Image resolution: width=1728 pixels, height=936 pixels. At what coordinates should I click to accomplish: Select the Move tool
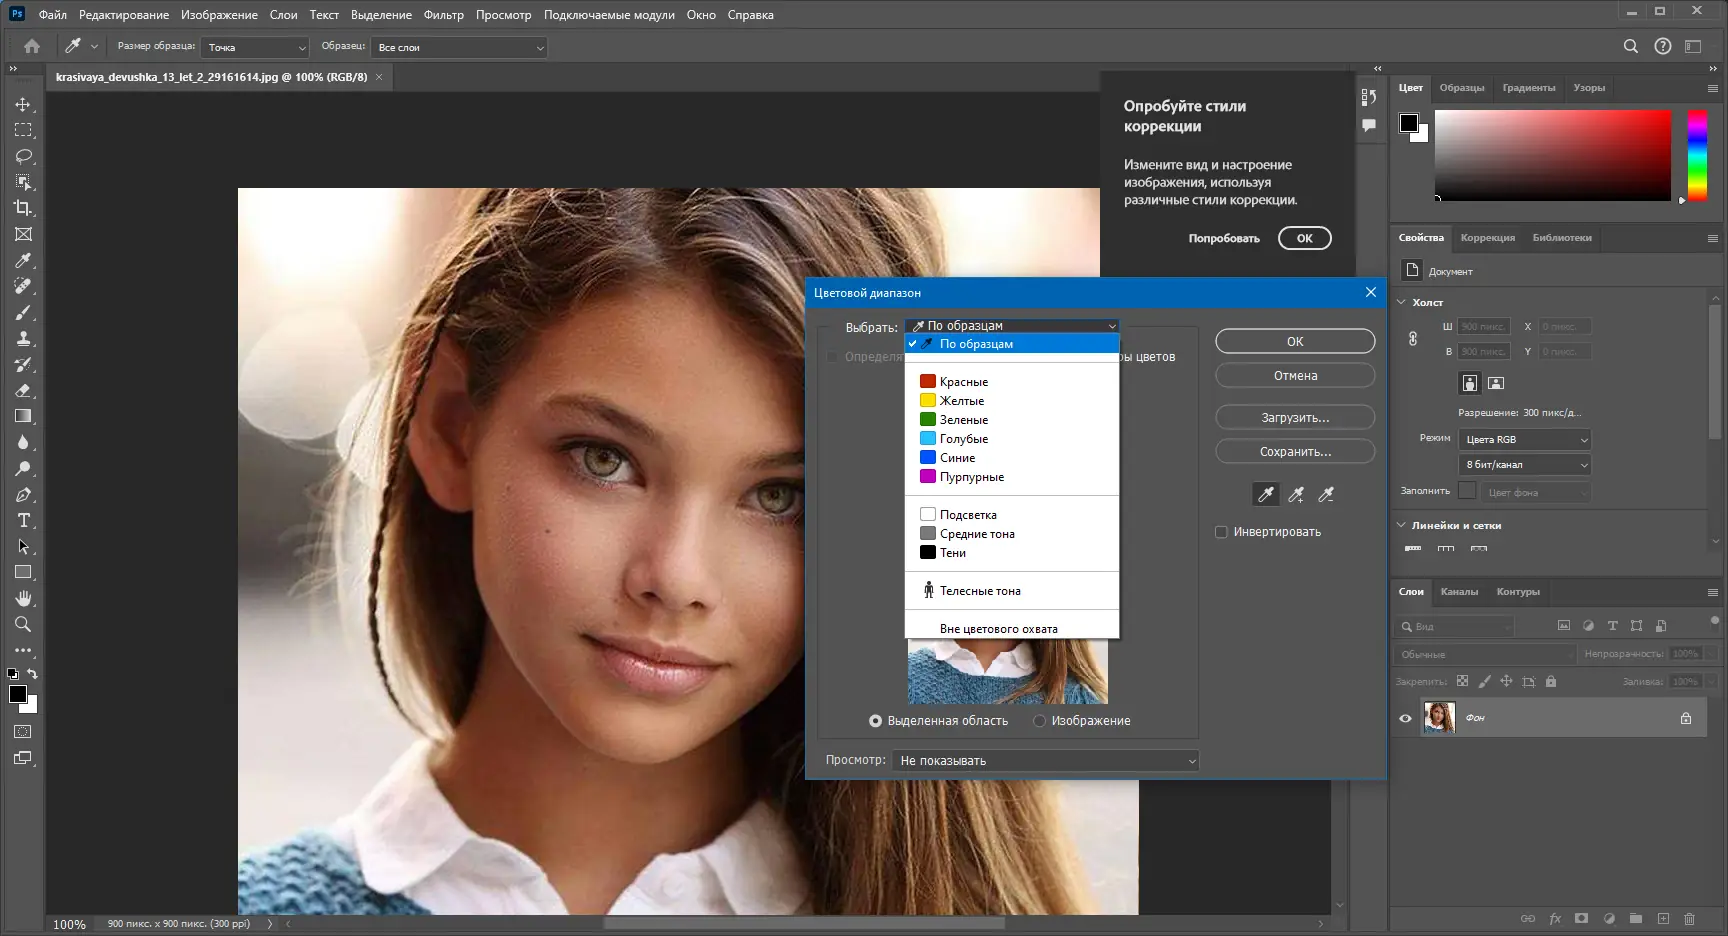pyautogui.click(x=23, y=105)
